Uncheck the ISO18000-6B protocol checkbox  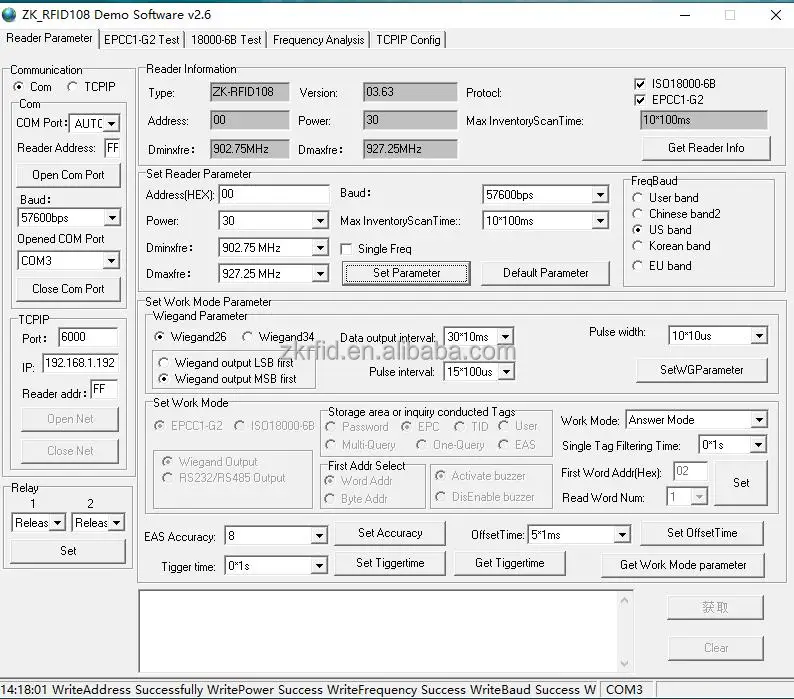(641, 84)
